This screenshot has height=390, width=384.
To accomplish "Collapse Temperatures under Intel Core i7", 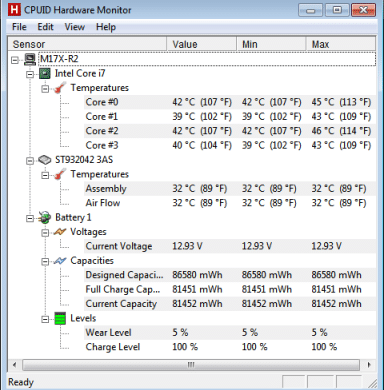I will coord(45,89).
